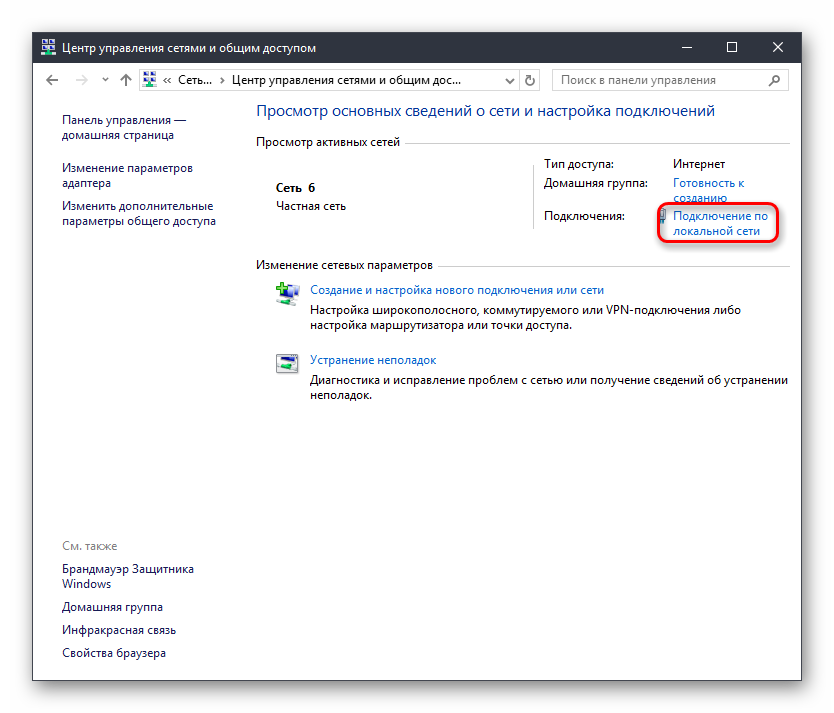Click the Up one level arrow
Viewport: 834px width, 713px height.
coord(126,80)
